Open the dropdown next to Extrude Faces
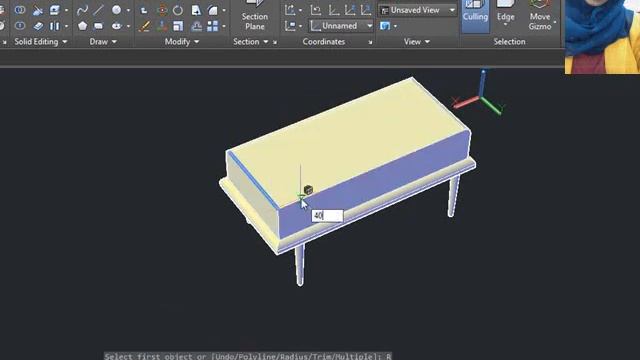640x360 pixels. click(x=66, y=10)
